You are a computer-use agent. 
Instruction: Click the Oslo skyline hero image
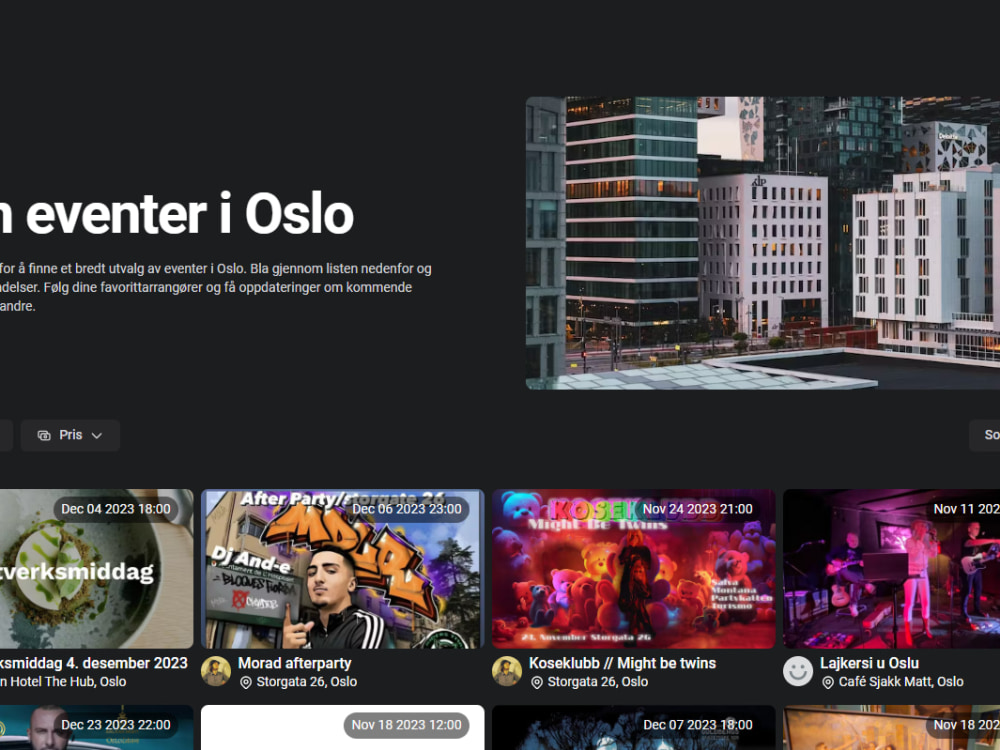coord(763,243)
